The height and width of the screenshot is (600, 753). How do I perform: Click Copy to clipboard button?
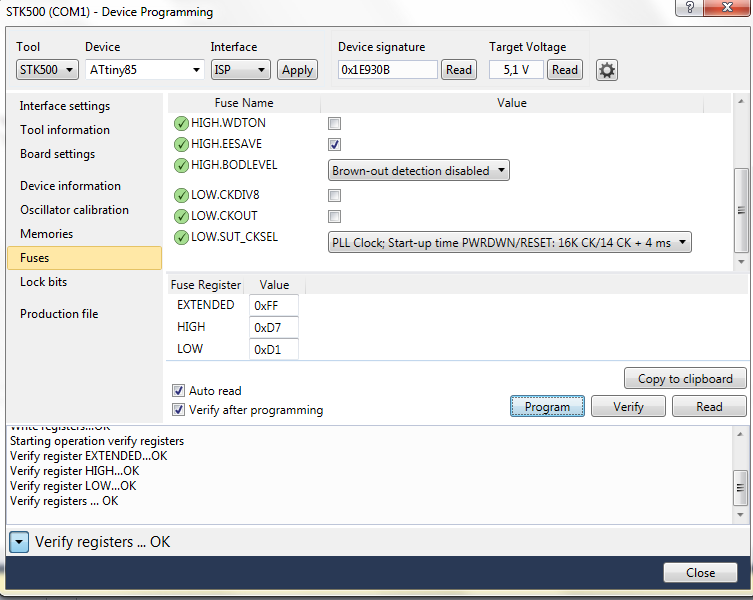[x=685, y=379]
